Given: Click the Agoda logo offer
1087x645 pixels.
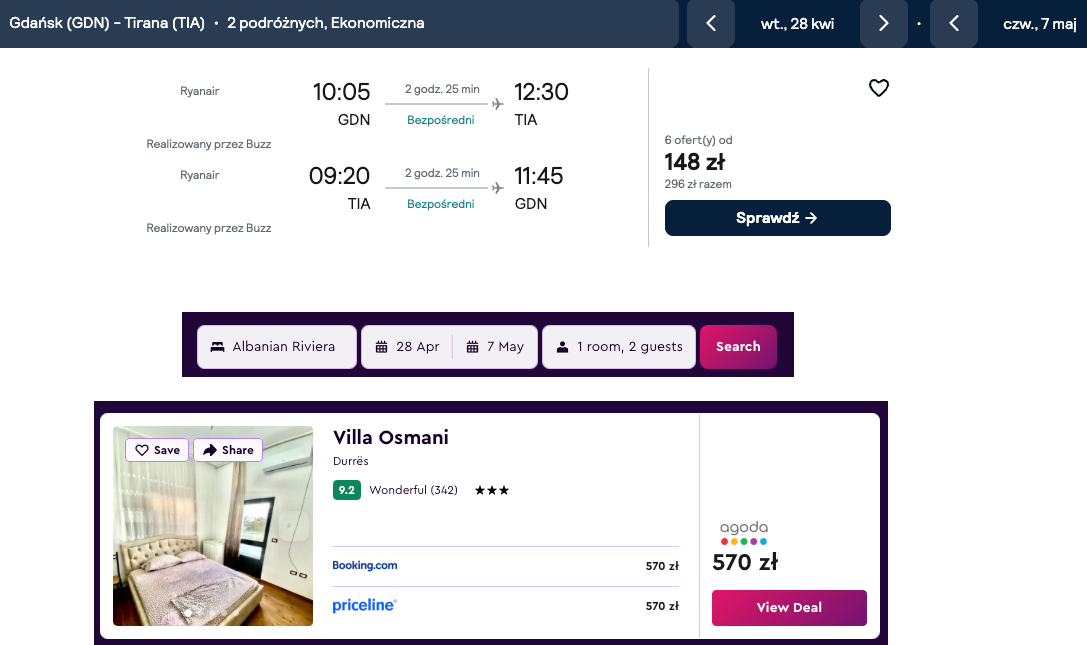Looking at the screenshot, I should click(x=744, y=533).
